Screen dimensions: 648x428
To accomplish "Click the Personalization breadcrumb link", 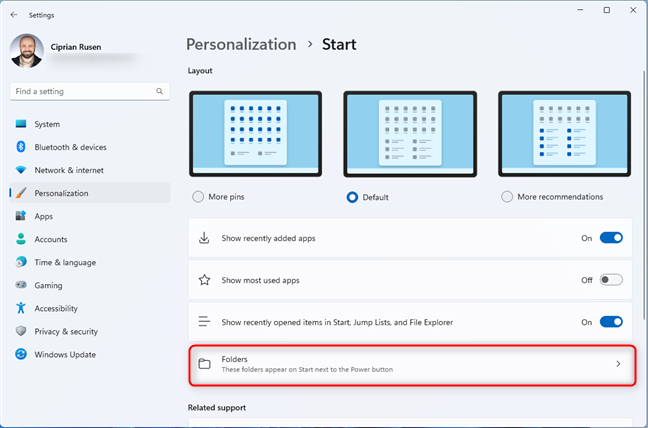I will (x=241, y=44).
